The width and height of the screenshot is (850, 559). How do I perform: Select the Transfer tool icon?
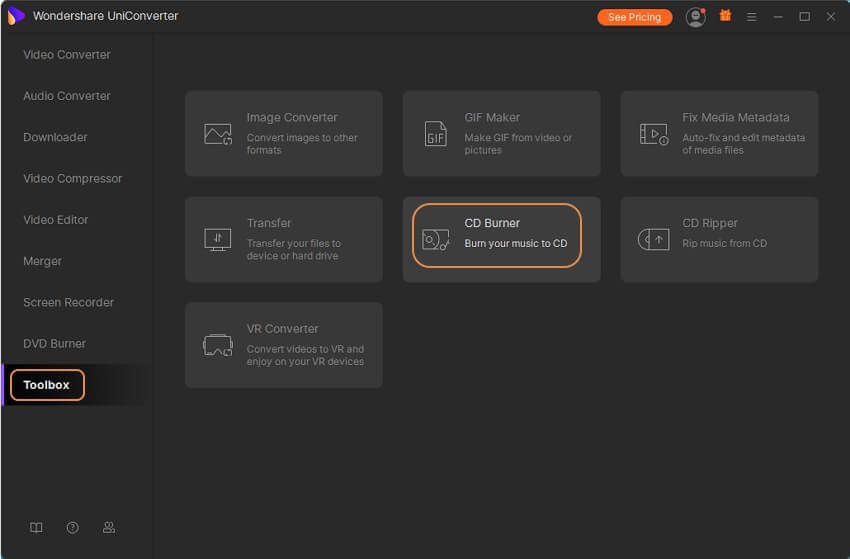[x=218, y=239]
